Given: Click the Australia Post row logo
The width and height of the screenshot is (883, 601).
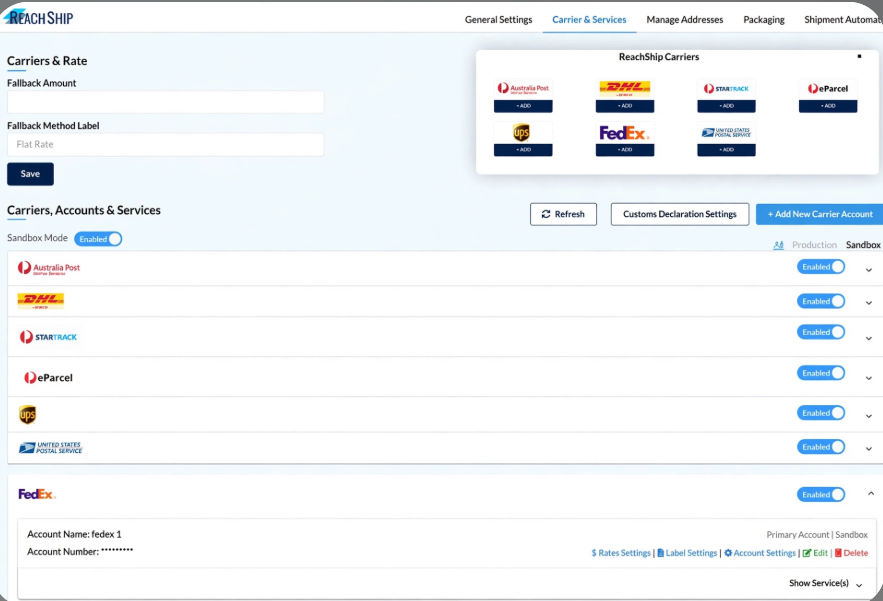Looking at the screenshot, I should 48,268.
